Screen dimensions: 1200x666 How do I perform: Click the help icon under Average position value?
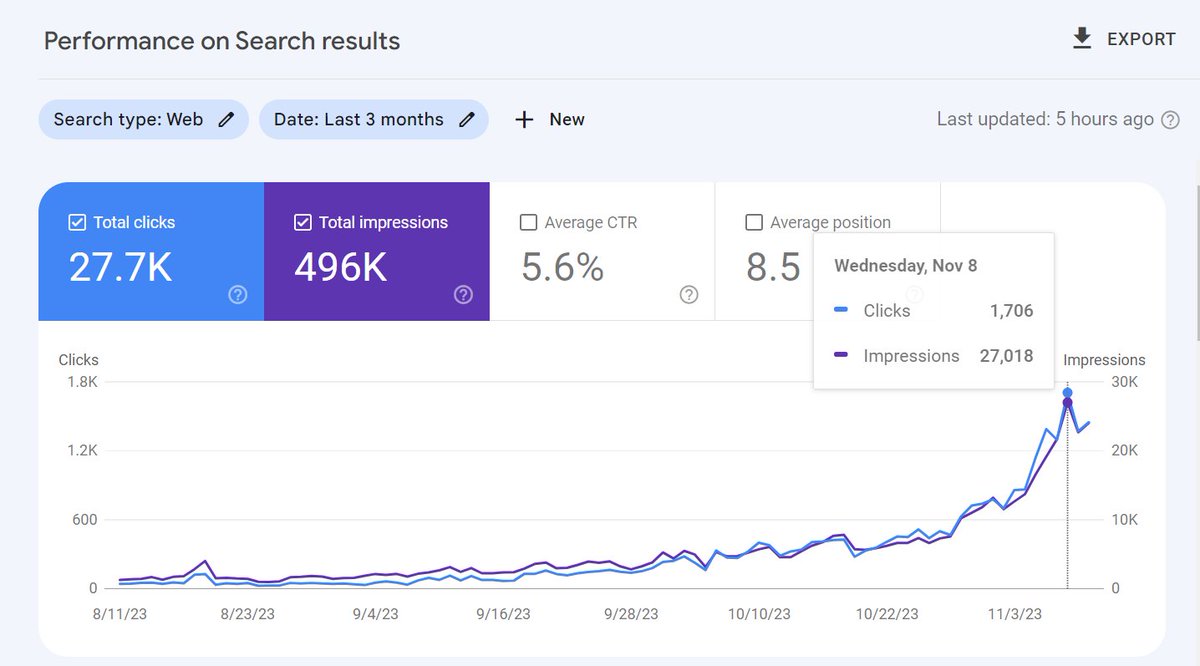pyautogui.click(x=914, y=295)
